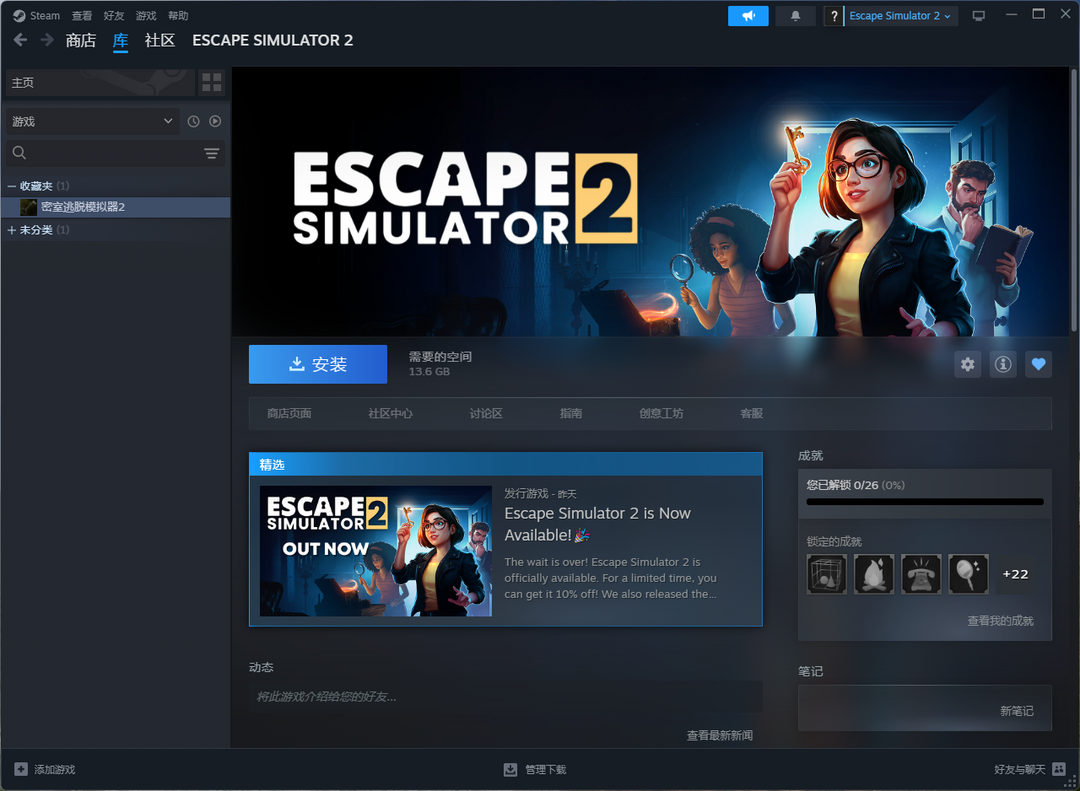Open the 帮助 menu
Viewport: 1080px width, 791px height.
(x=178, y=16)
